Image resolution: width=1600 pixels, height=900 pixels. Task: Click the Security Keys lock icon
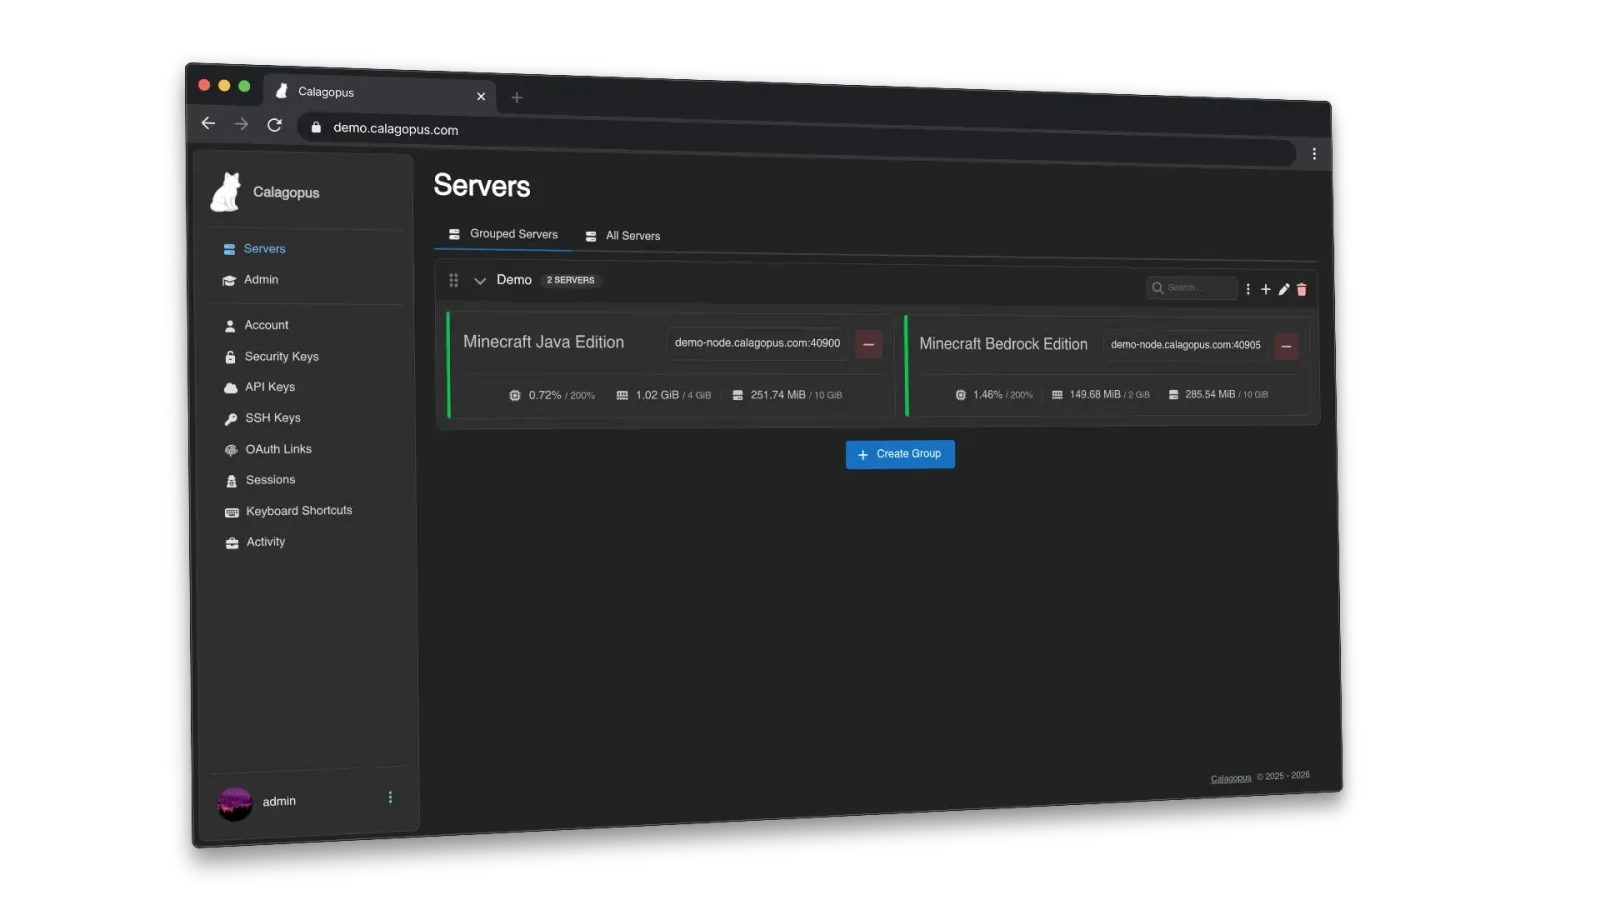pos(230,357)
